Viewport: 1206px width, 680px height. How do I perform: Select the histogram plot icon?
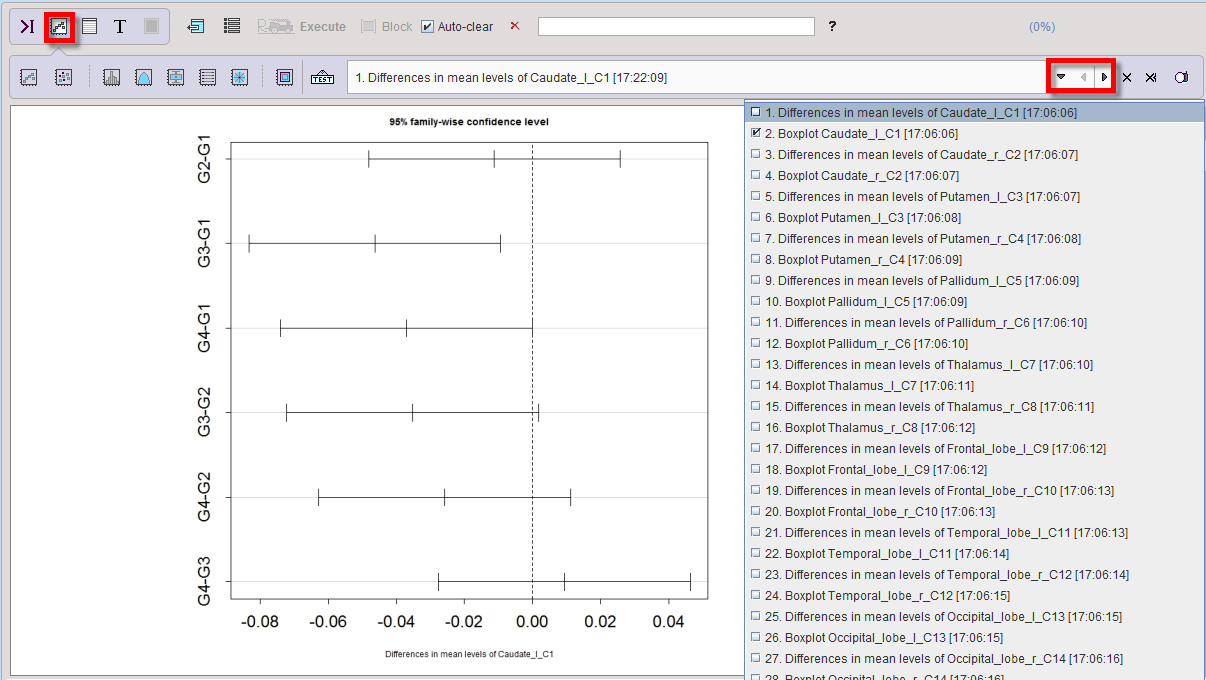click(x=111, y=77)
